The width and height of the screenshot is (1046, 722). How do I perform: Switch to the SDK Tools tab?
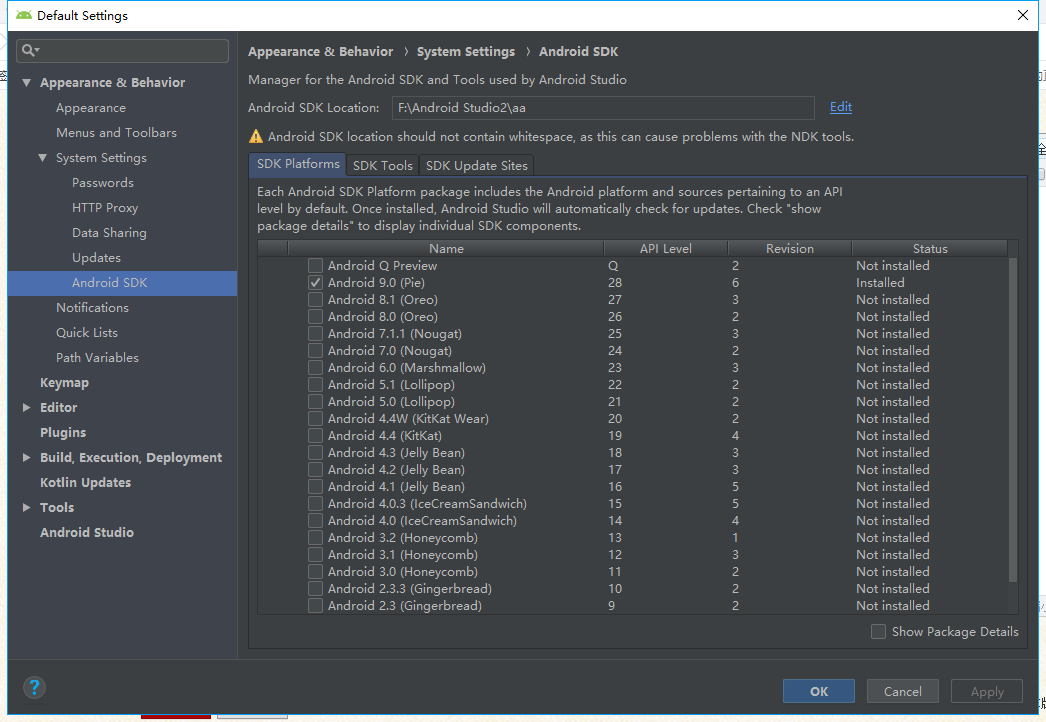(x=382, y=165)
